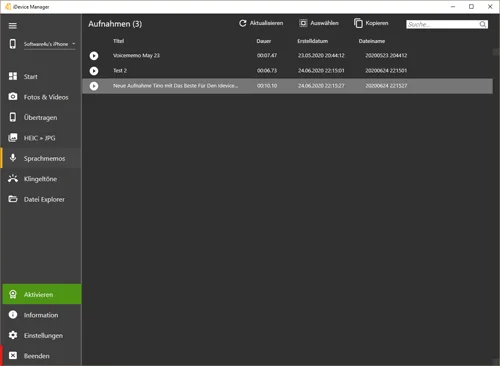The height and width of the screenshot is (366, 500).
Task: Click file name 20200523 204412
Action: (x=386, y=55)
